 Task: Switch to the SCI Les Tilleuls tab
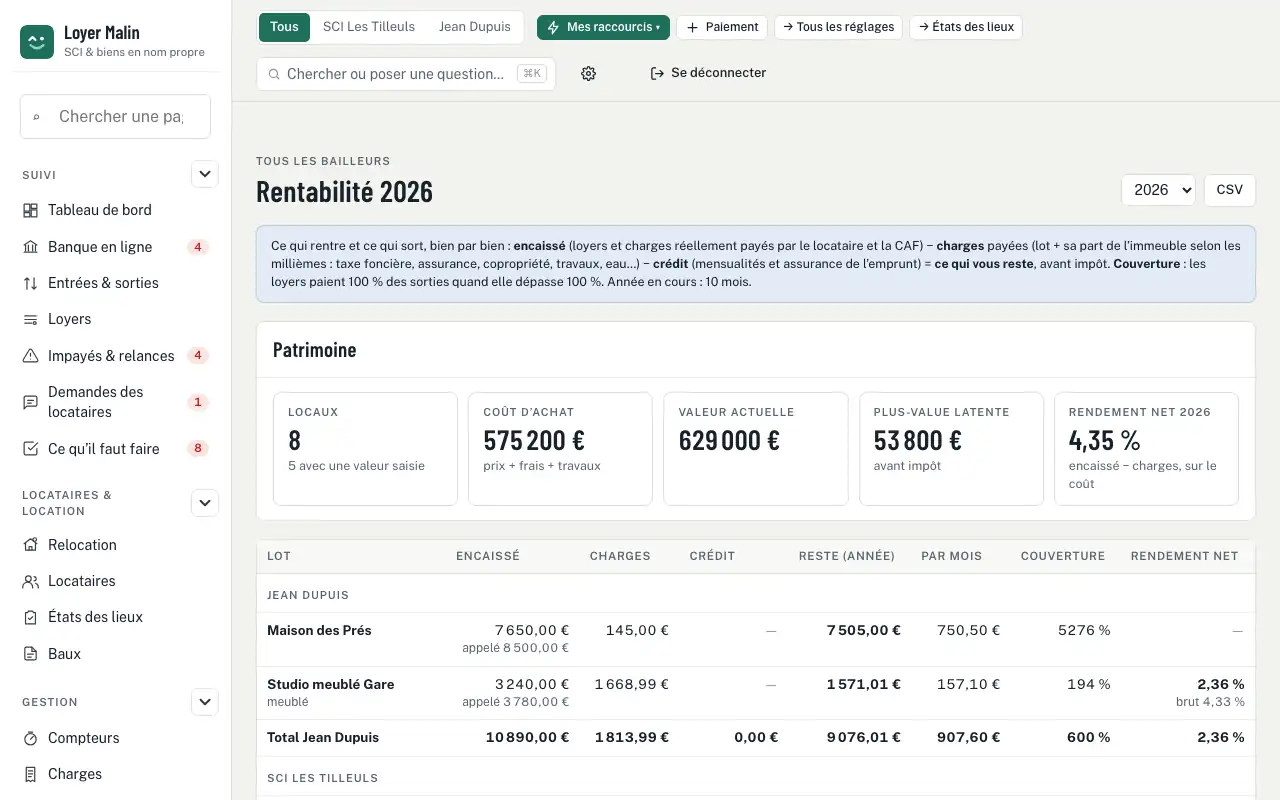click(369, 27)
